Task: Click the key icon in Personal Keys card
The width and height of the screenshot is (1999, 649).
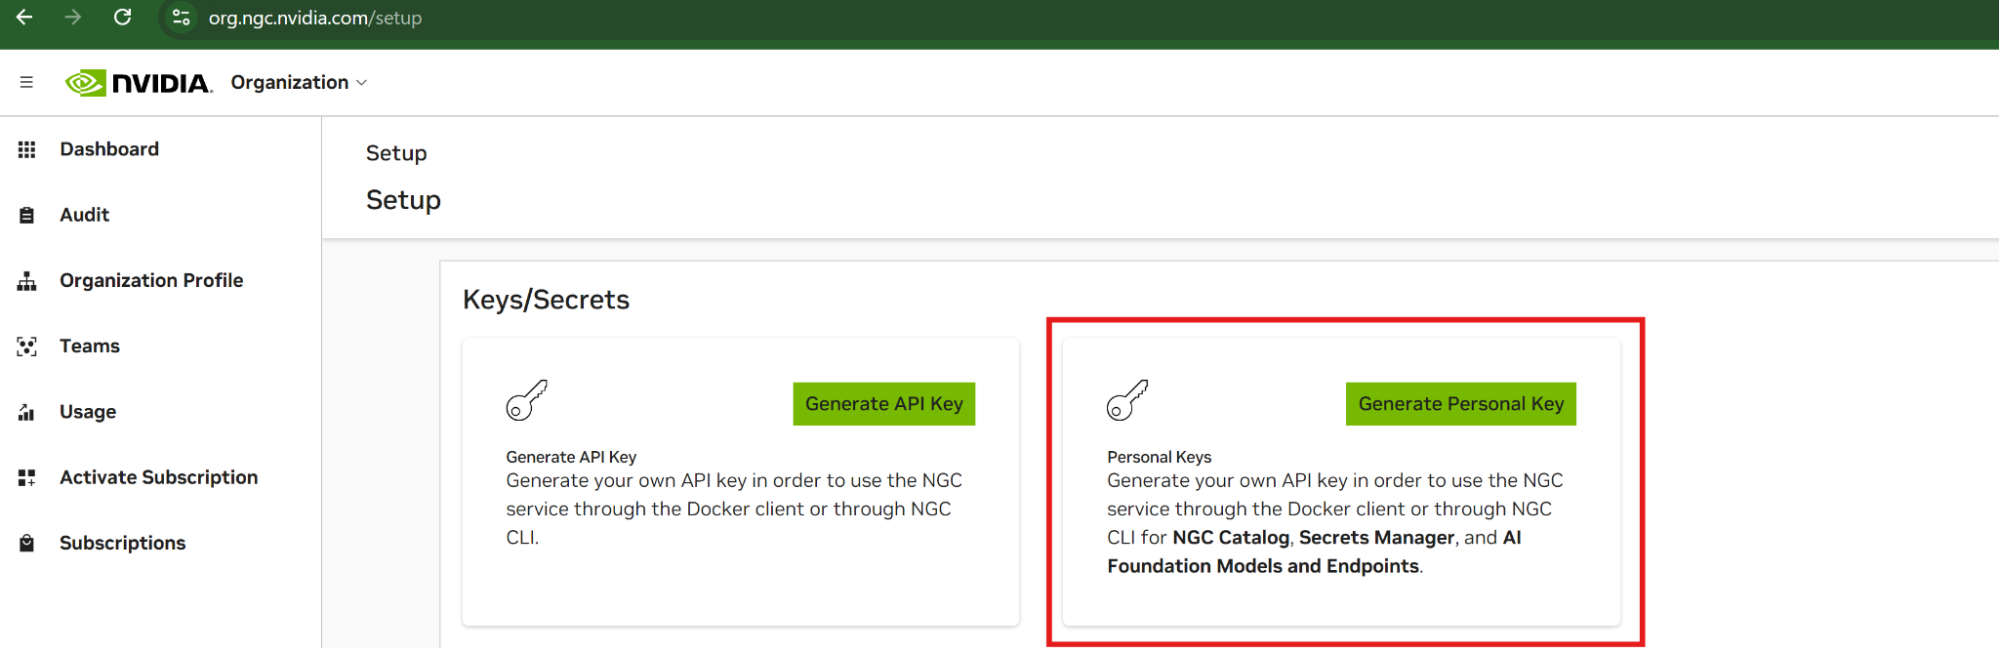Action: point(1127,401)
